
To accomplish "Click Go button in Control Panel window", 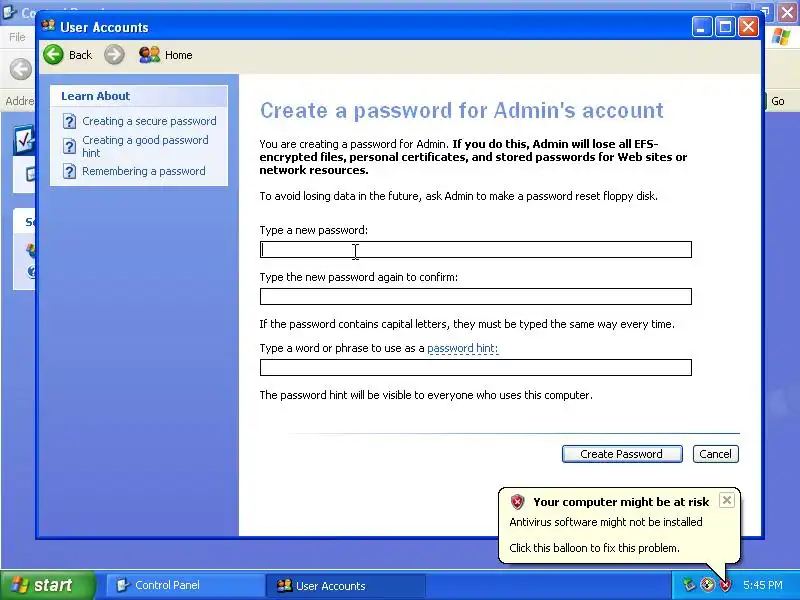I will point(777,101).
